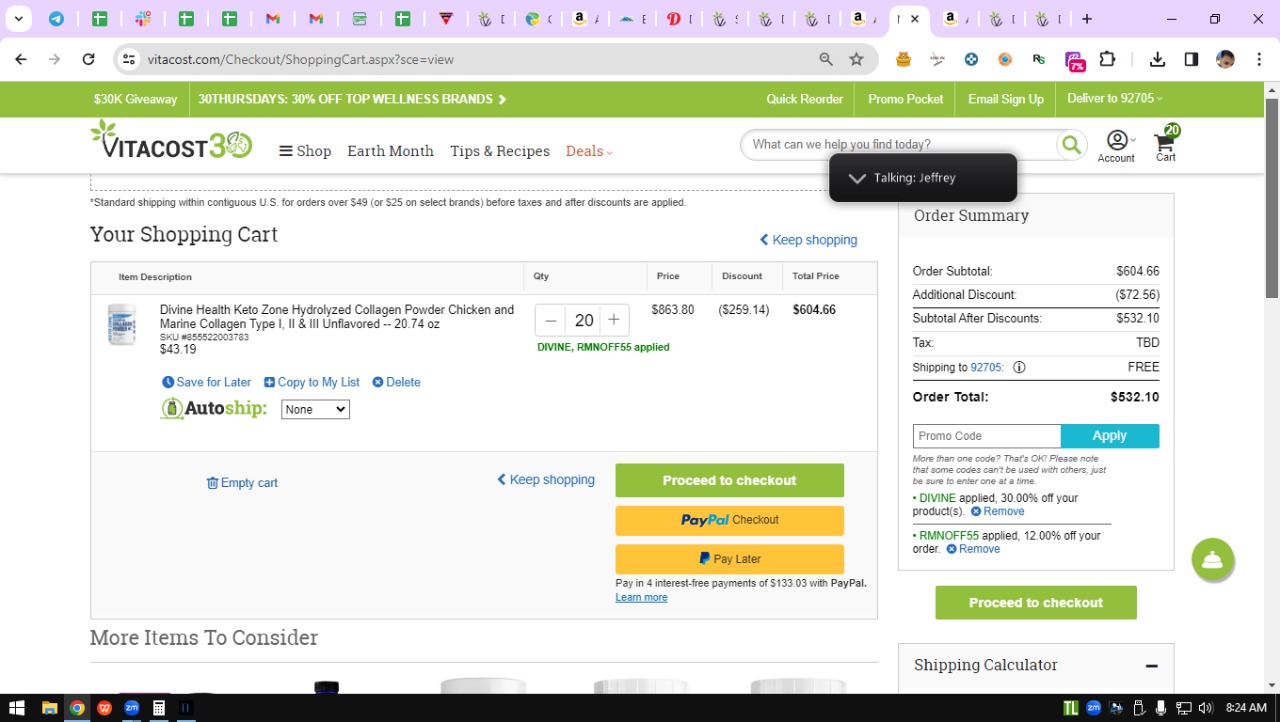Click the magnifying glass search icon
This screenshot has width=1280, height=722.
coord(1071,145)
